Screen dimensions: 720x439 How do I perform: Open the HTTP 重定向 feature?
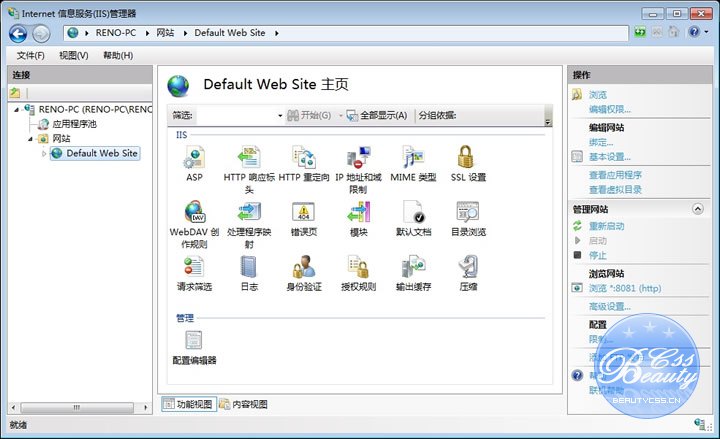click(304, 158)
